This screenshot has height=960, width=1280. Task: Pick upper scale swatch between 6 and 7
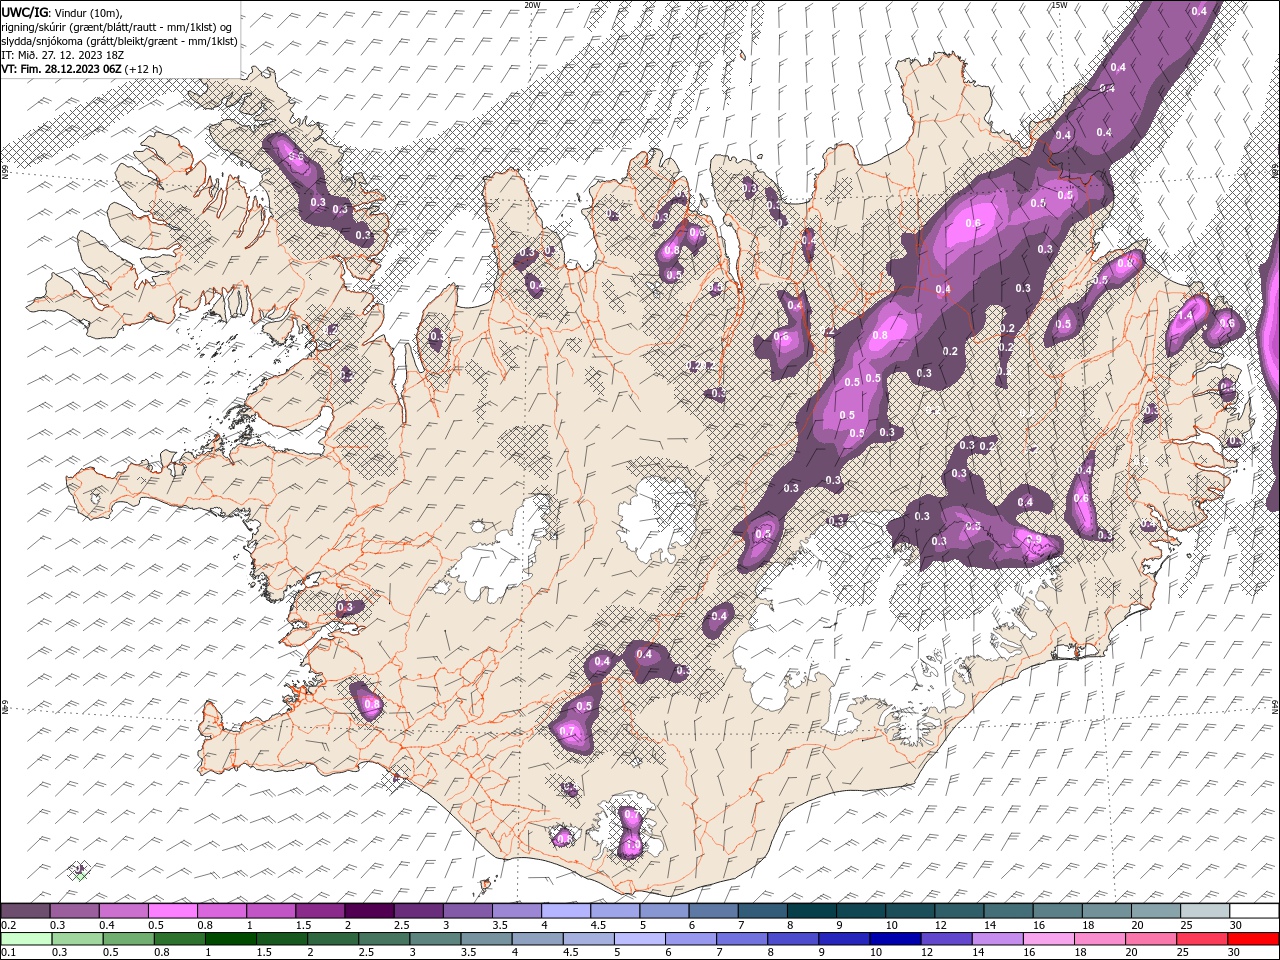pyautogui.click(x=713, y=910)
